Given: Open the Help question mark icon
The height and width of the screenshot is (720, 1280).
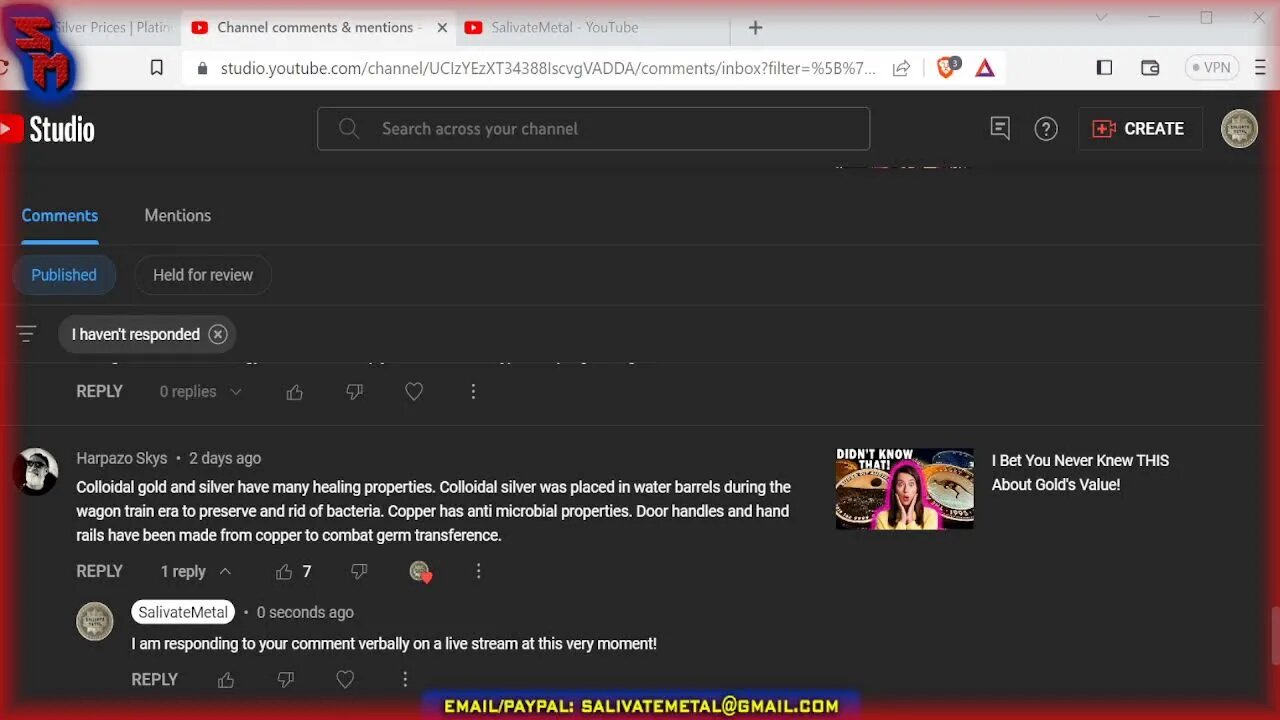Looking at the screenshot, I should [x=1046, y=128].
